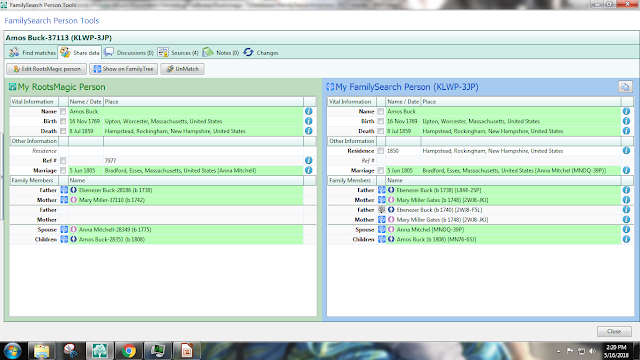Open info icon for FamilySearch Birth row
Viewport: 640px width, 360px height.
(x=626, y=121)
